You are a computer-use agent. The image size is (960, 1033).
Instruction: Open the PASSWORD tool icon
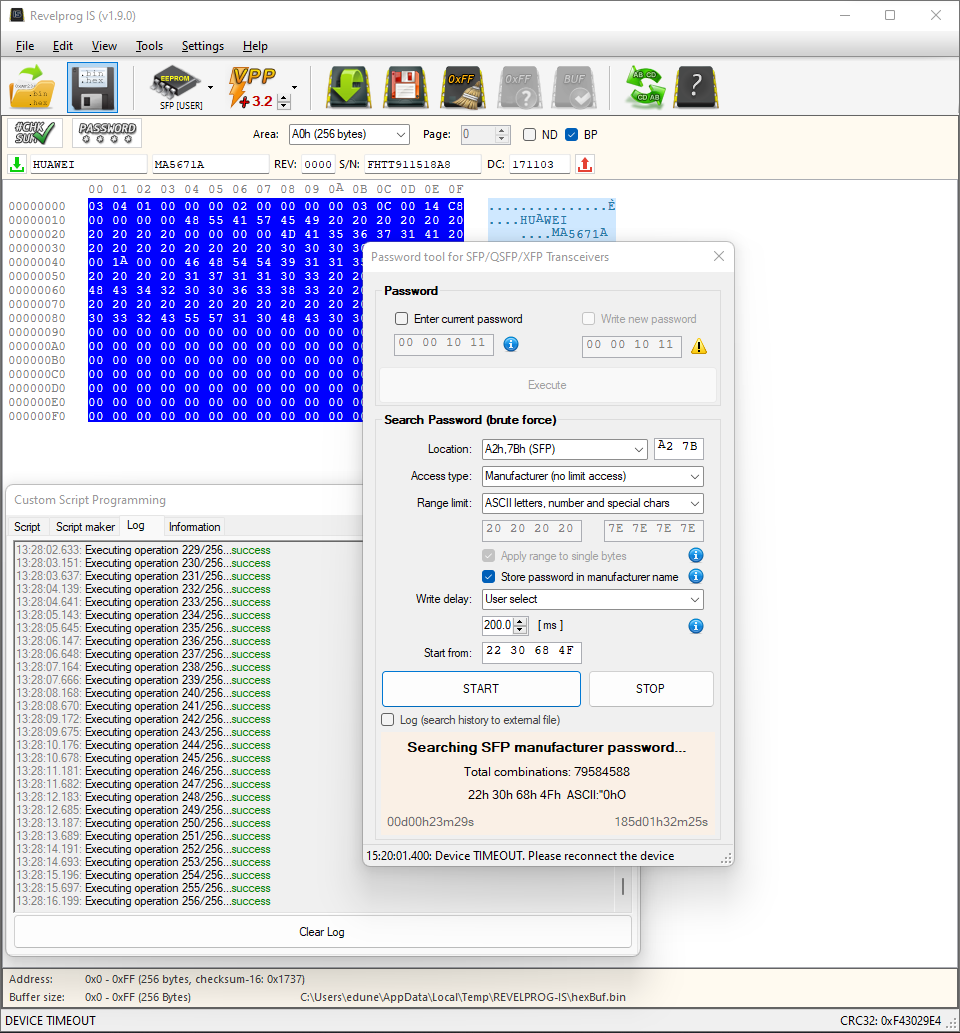tap(107, 133)
